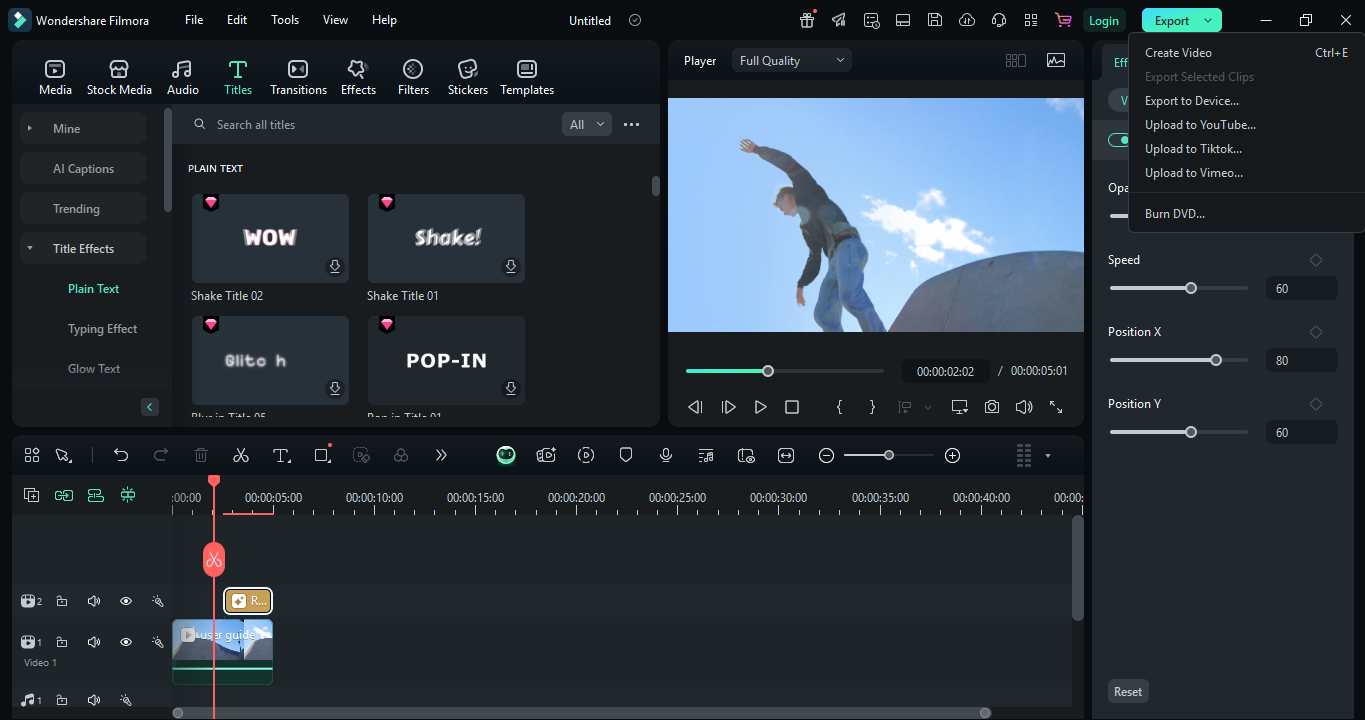Open the All filter dropdown for titles

click(x=587, y=125)
